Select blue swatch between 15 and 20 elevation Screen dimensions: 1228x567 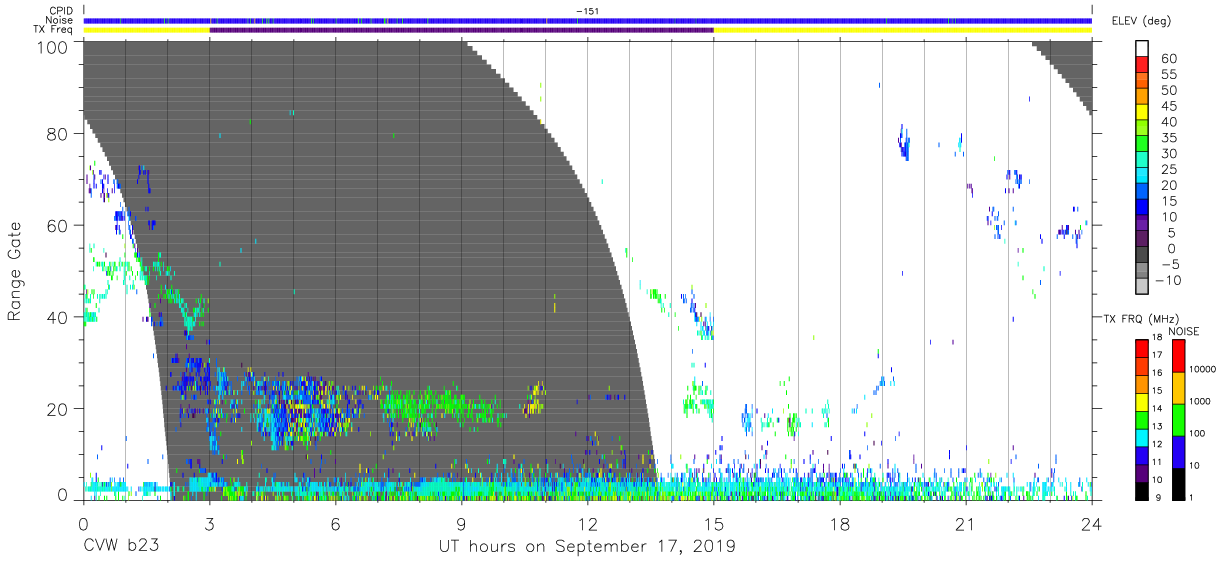coord(1144,193)
